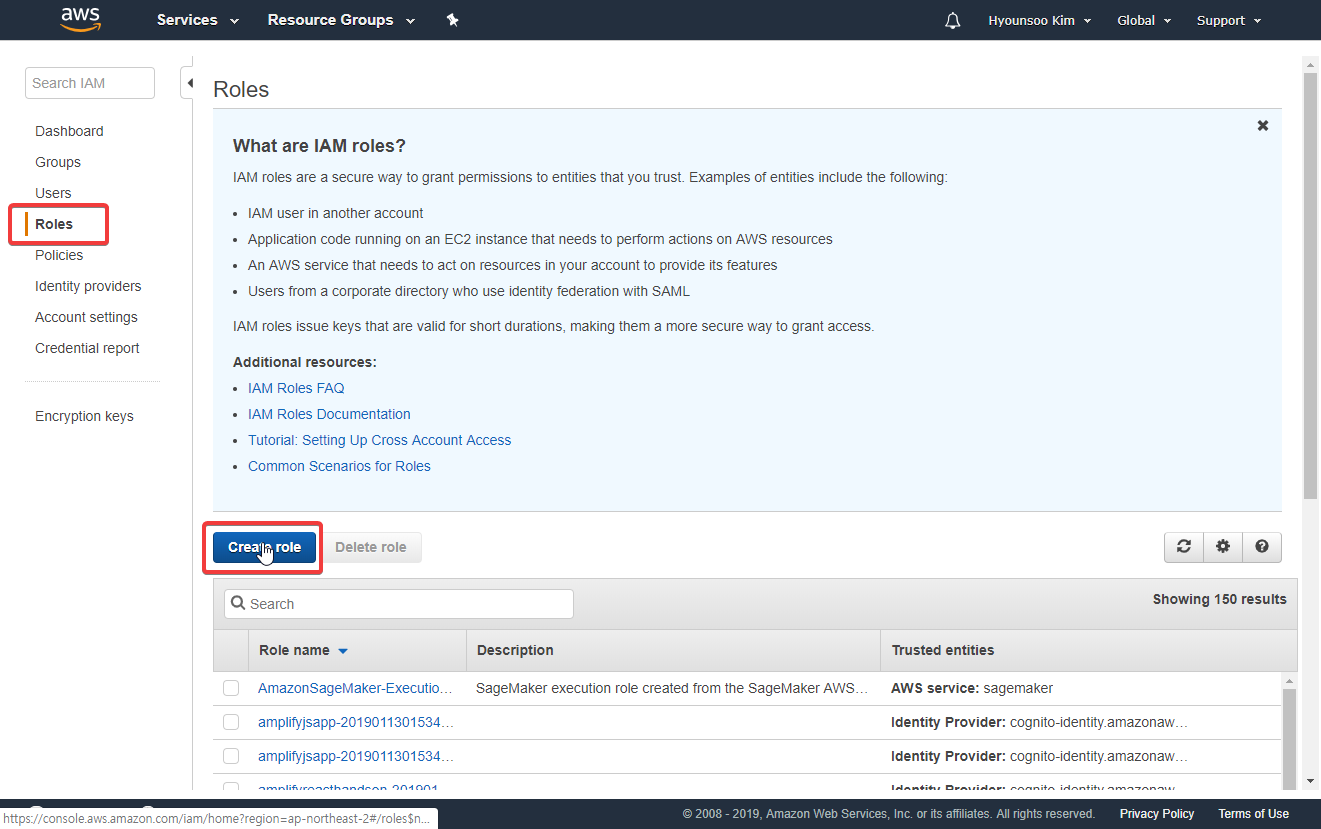Click the AWS logo home icon
This screenshot has height=829, width=1321.
pos(80,19)
